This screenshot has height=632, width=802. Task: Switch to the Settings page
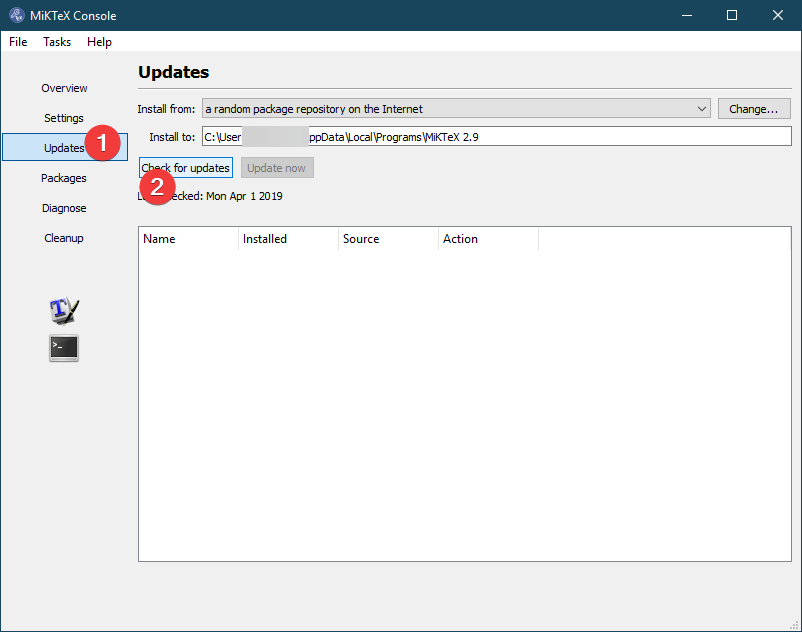click(x=64, y=118)
